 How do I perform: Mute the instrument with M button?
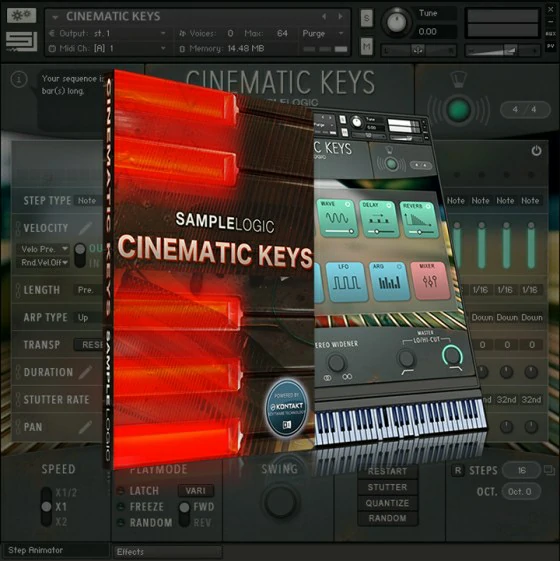366,47
